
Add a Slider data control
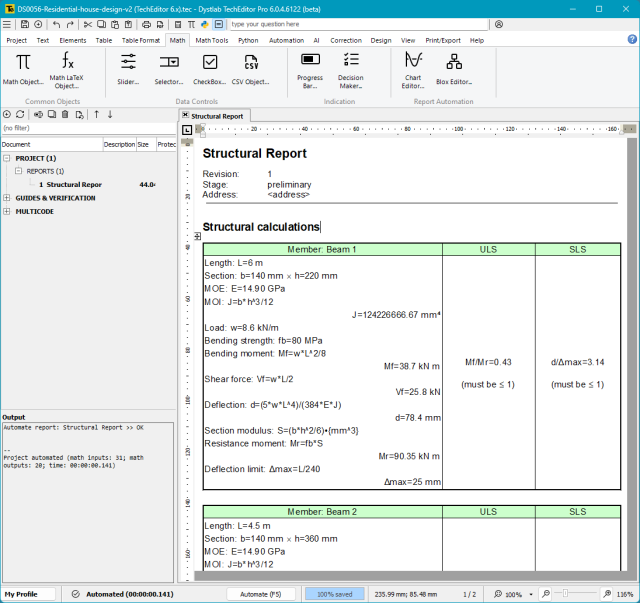128,69
